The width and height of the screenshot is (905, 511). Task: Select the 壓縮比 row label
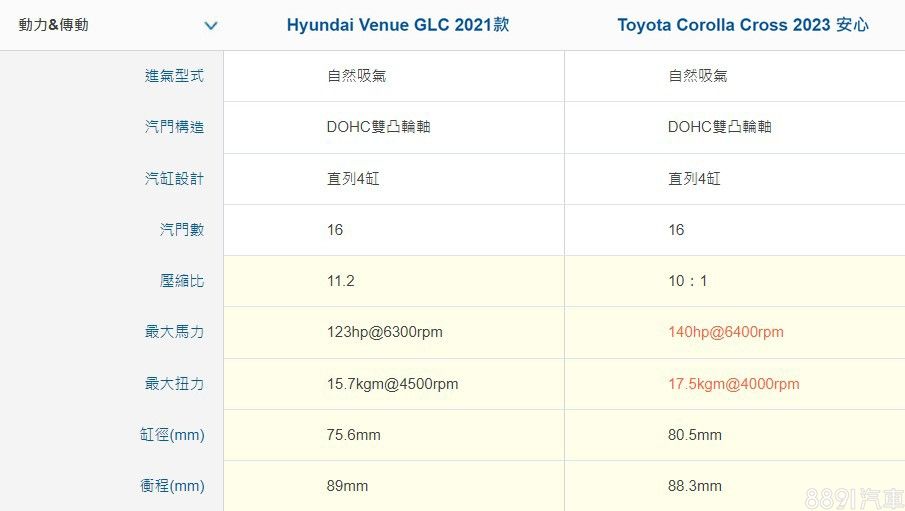(x=182, y=281)
